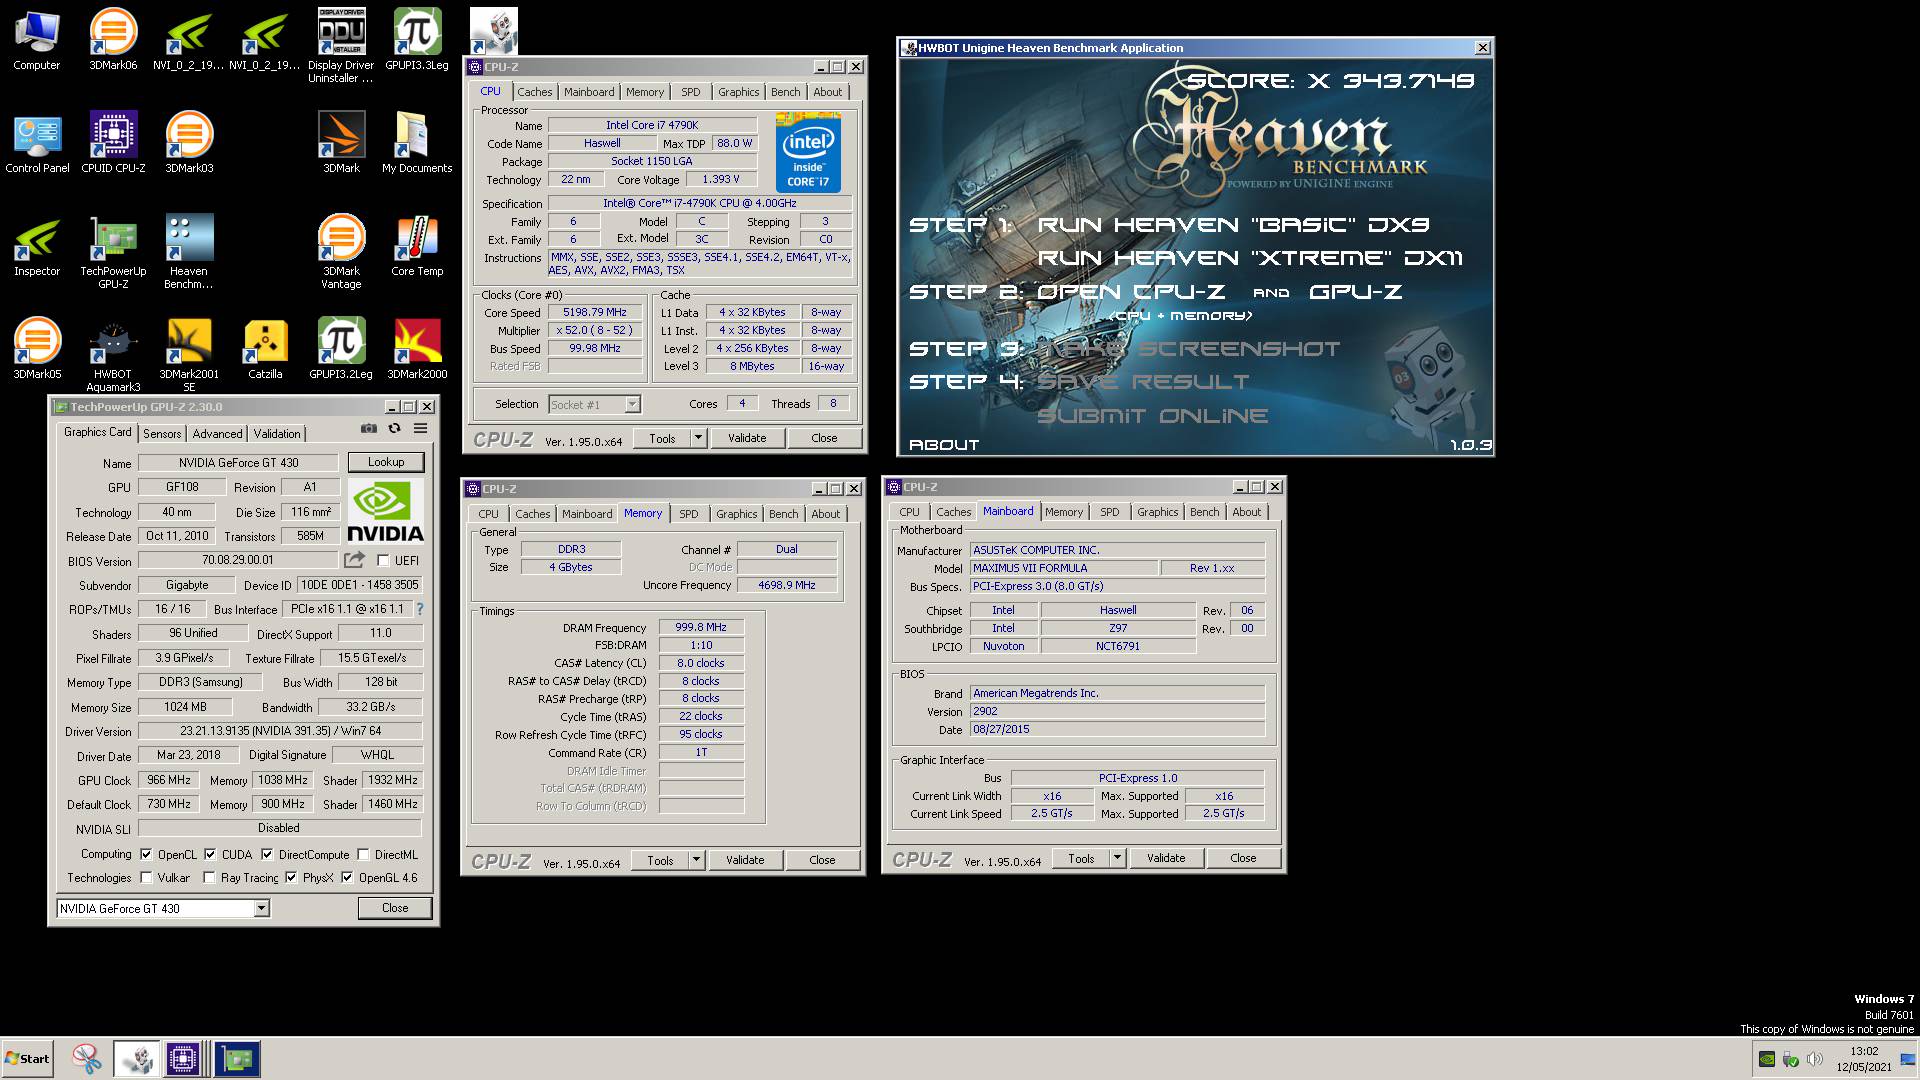Toggle the CUDA checkbox
This screenshot has width=1920, height=1080.
[x=210, y=855]
